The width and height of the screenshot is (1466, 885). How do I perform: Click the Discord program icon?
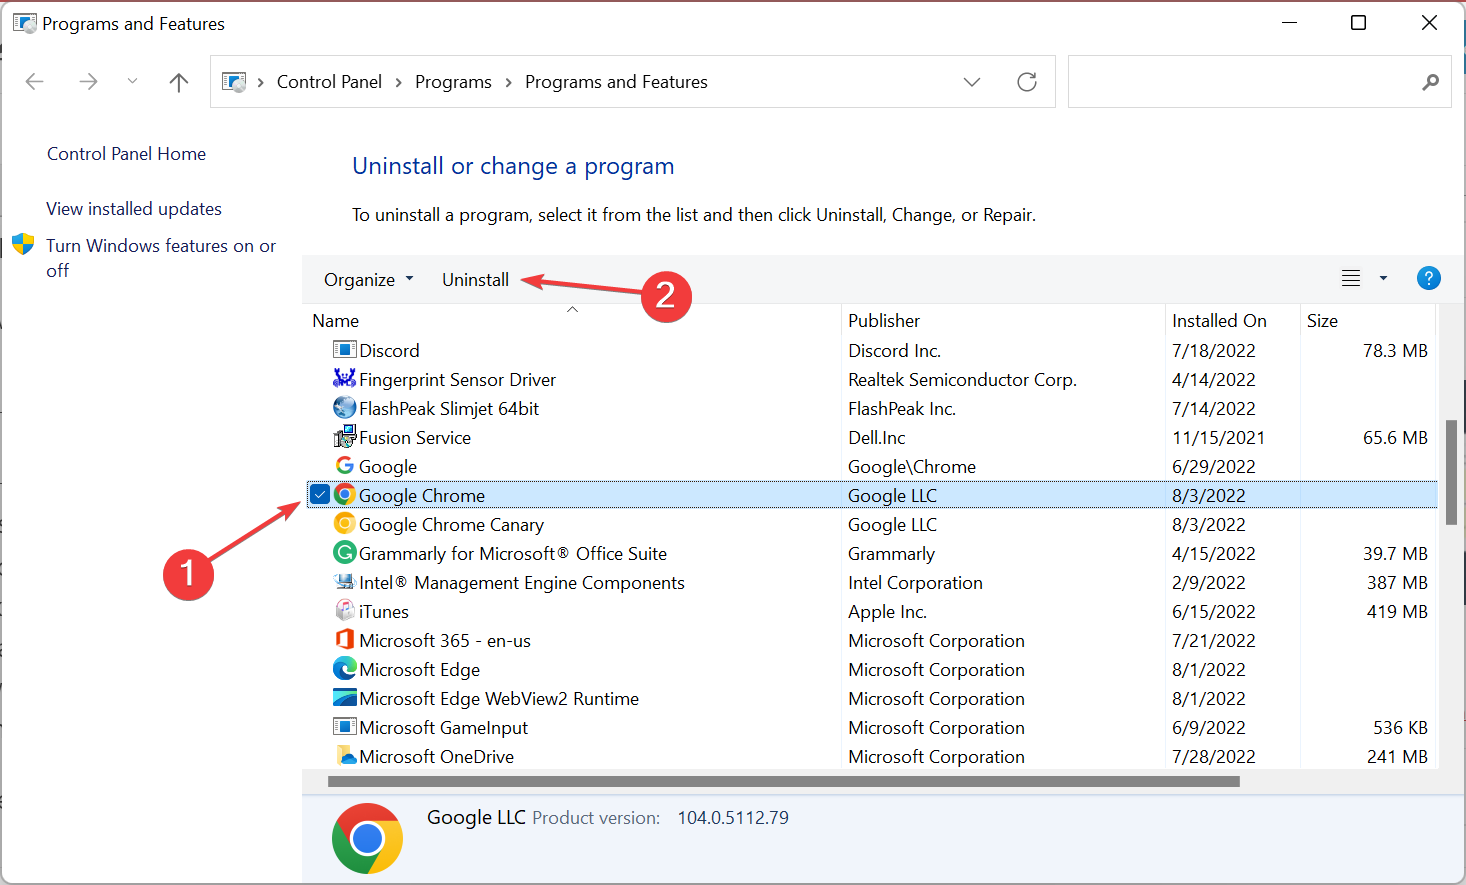[x=344, y=350]
